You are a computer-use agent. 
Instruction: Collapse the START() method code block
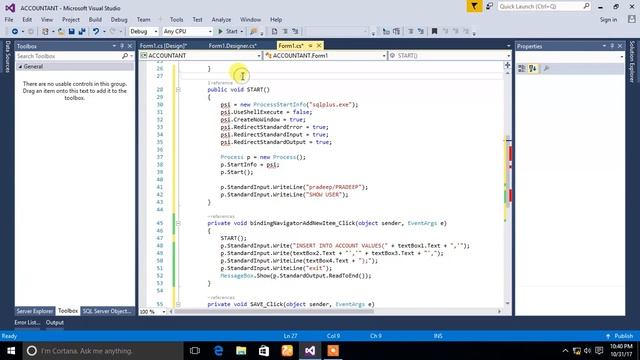[178, 89]
